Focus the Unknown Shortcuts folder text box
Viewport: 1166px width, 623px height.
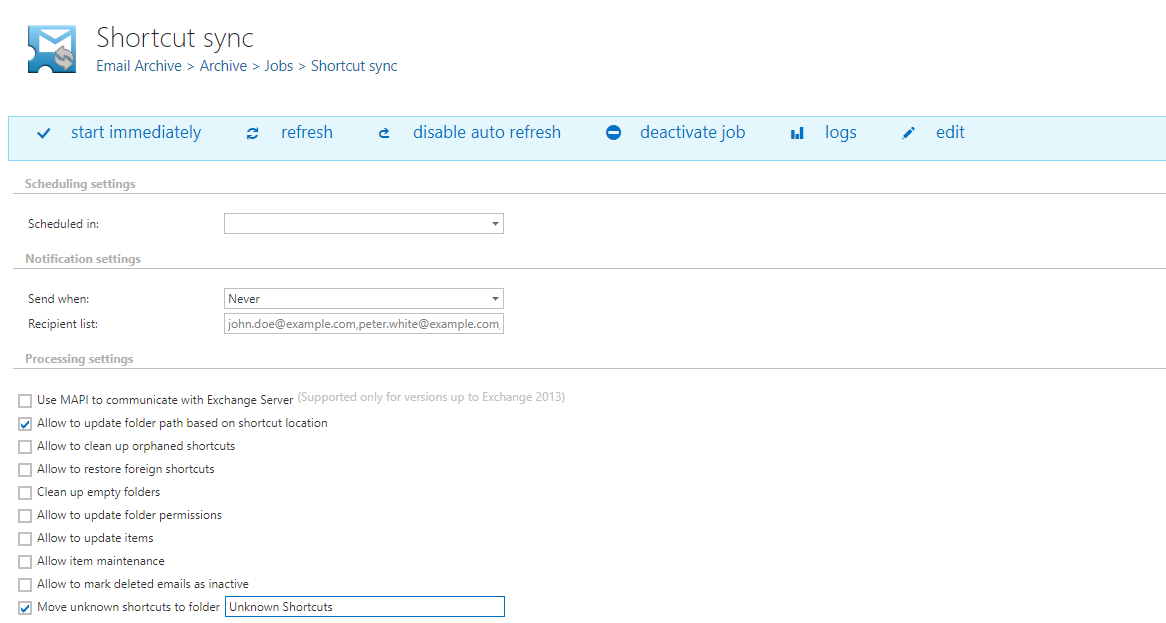(x=364, y=607)
